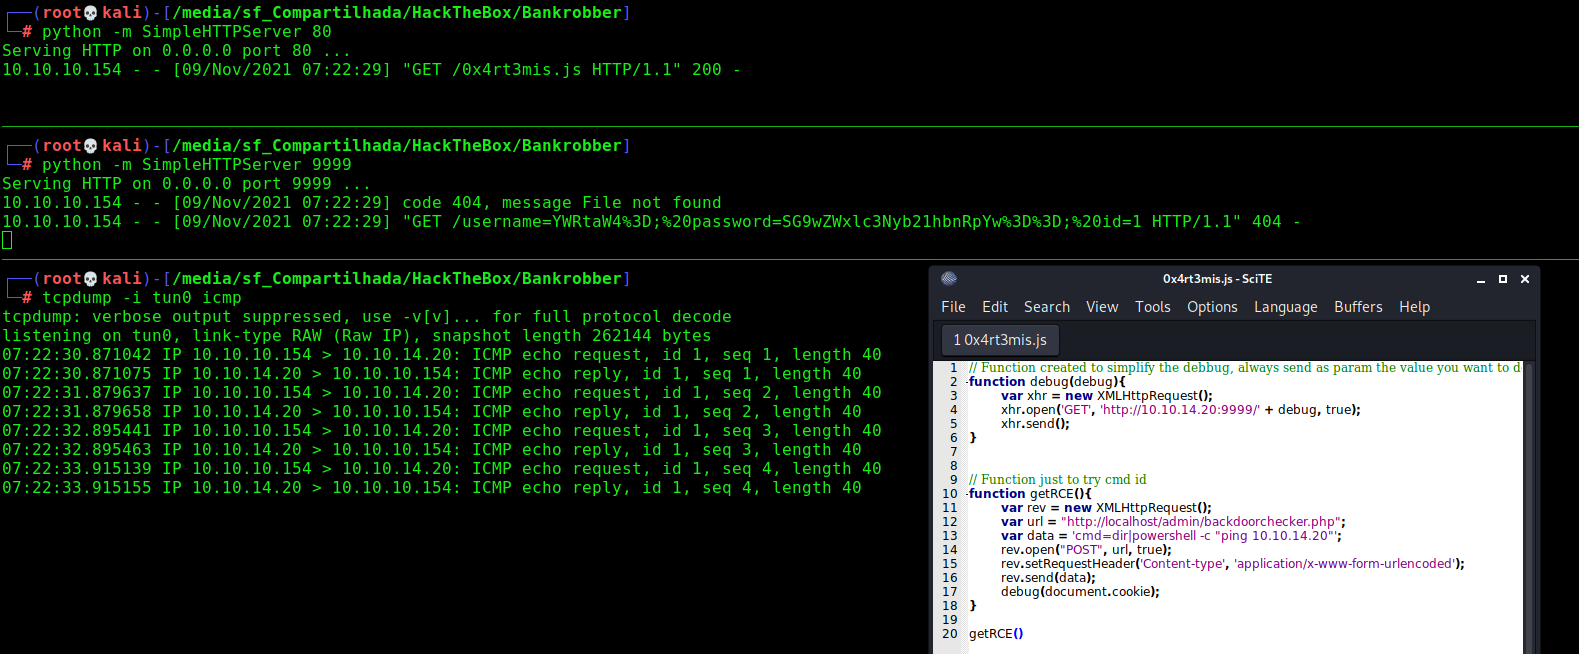This screenshot has height=654, width=1579.
Task: Click the ICMP echo reply seq 4 line
Action: pyautogui.click(x=432, y=488)
